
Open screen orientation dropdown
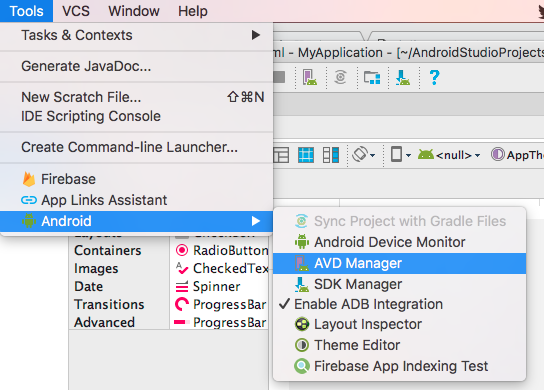point(364,154)
